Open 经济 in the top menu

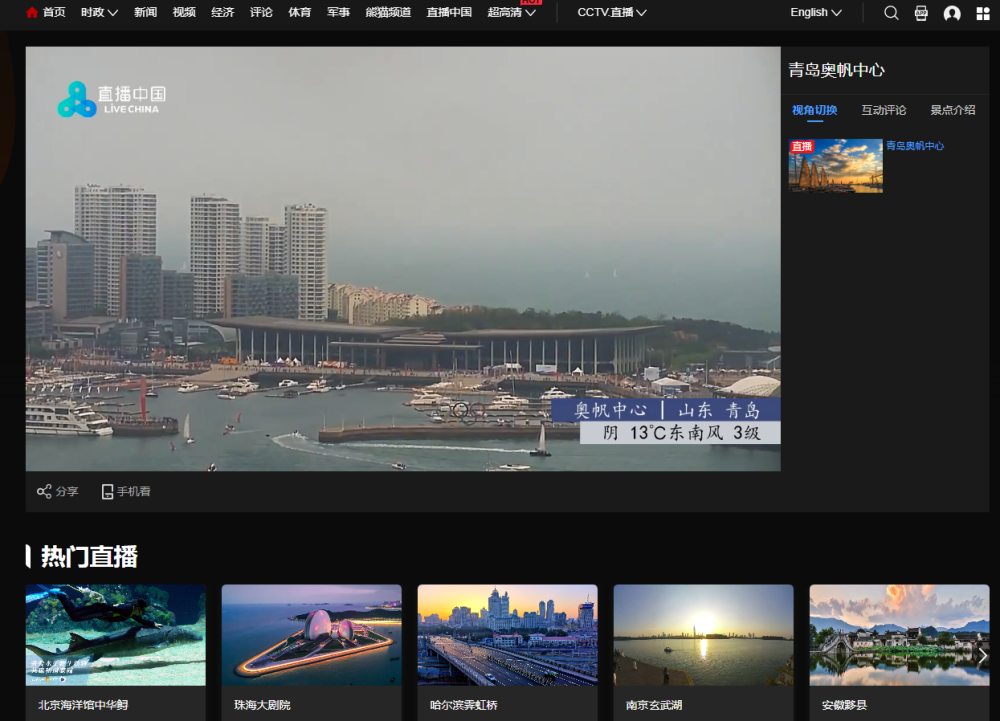point(223,12)
